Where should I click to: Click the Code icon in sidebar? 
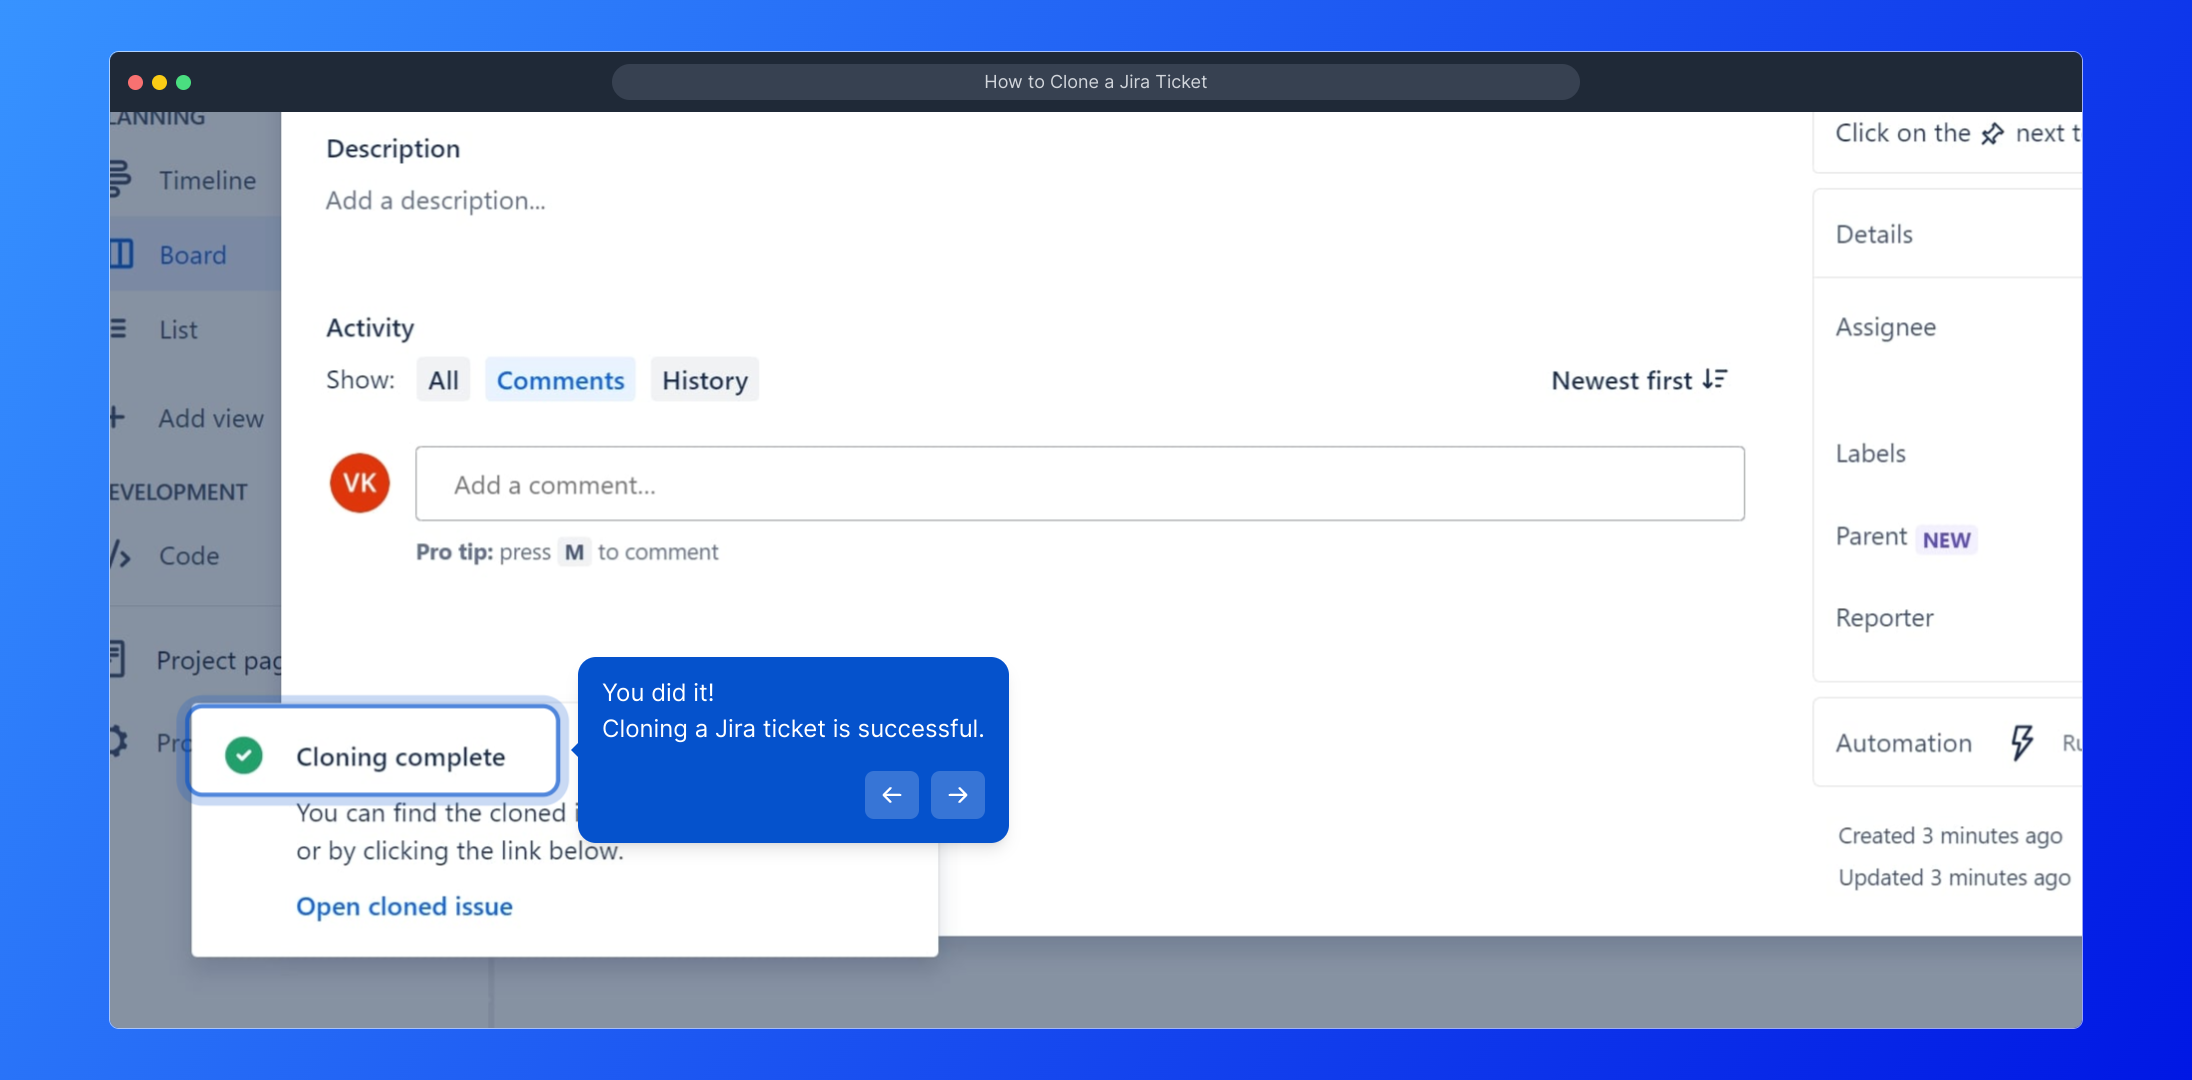click(x=120, y=555)
